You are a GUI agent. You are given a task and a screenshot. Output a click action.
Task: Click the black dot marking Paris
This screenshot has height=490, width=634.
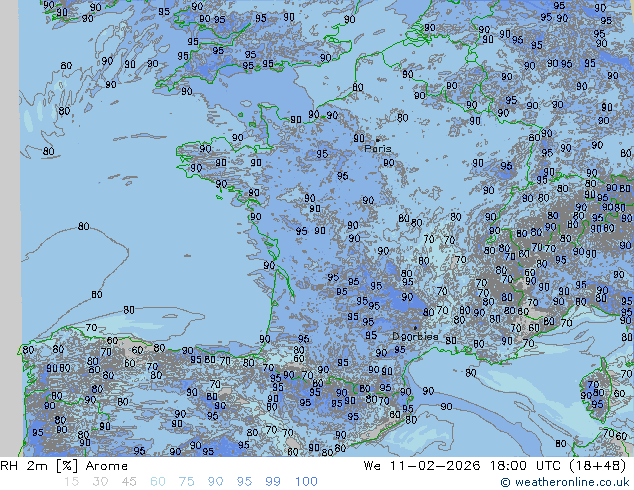point(378,140)
